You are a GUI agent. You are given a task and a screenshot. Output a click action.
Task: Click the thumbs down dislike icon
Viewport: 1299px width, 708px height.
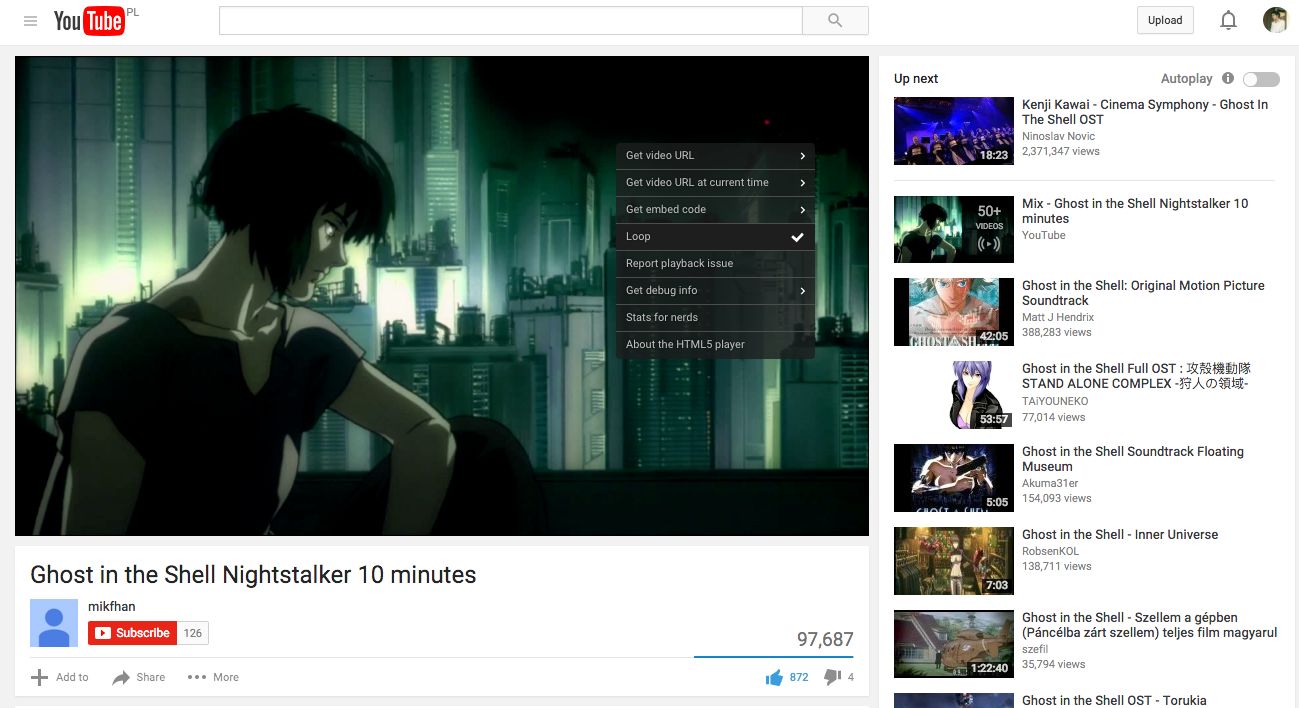[832, 677]
